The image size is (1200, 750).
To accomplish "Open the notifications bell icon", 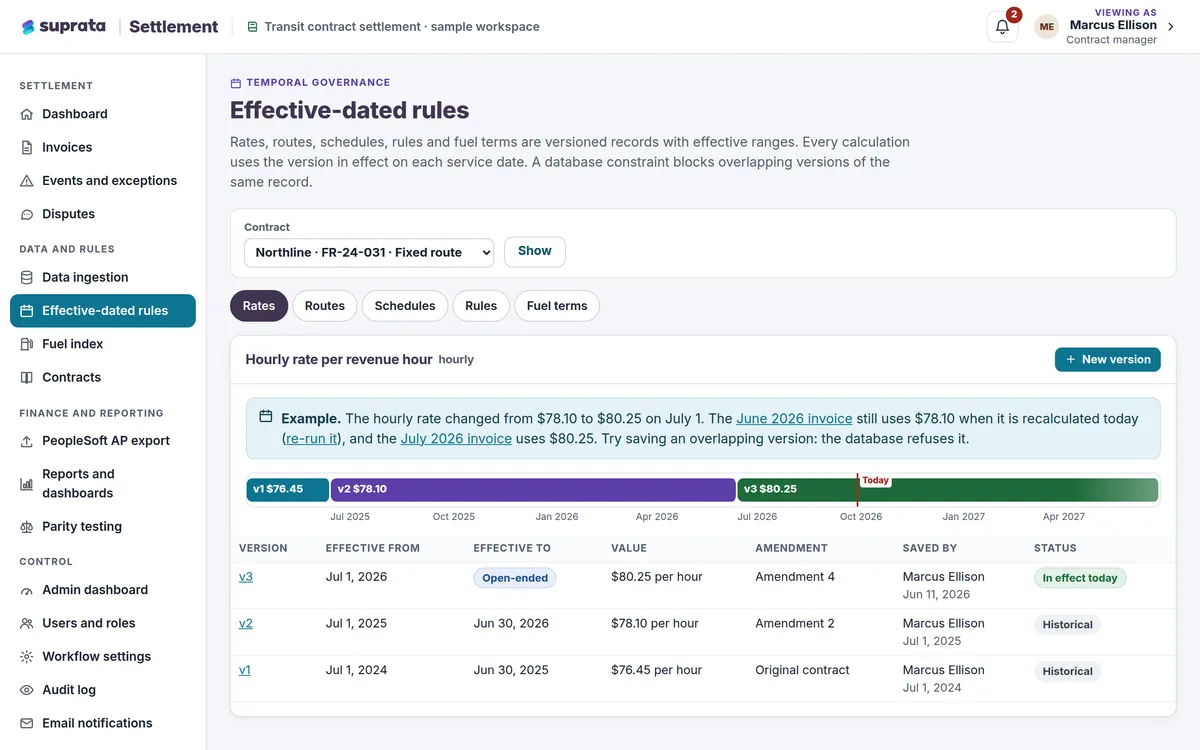I will [x=1002, y=27].
